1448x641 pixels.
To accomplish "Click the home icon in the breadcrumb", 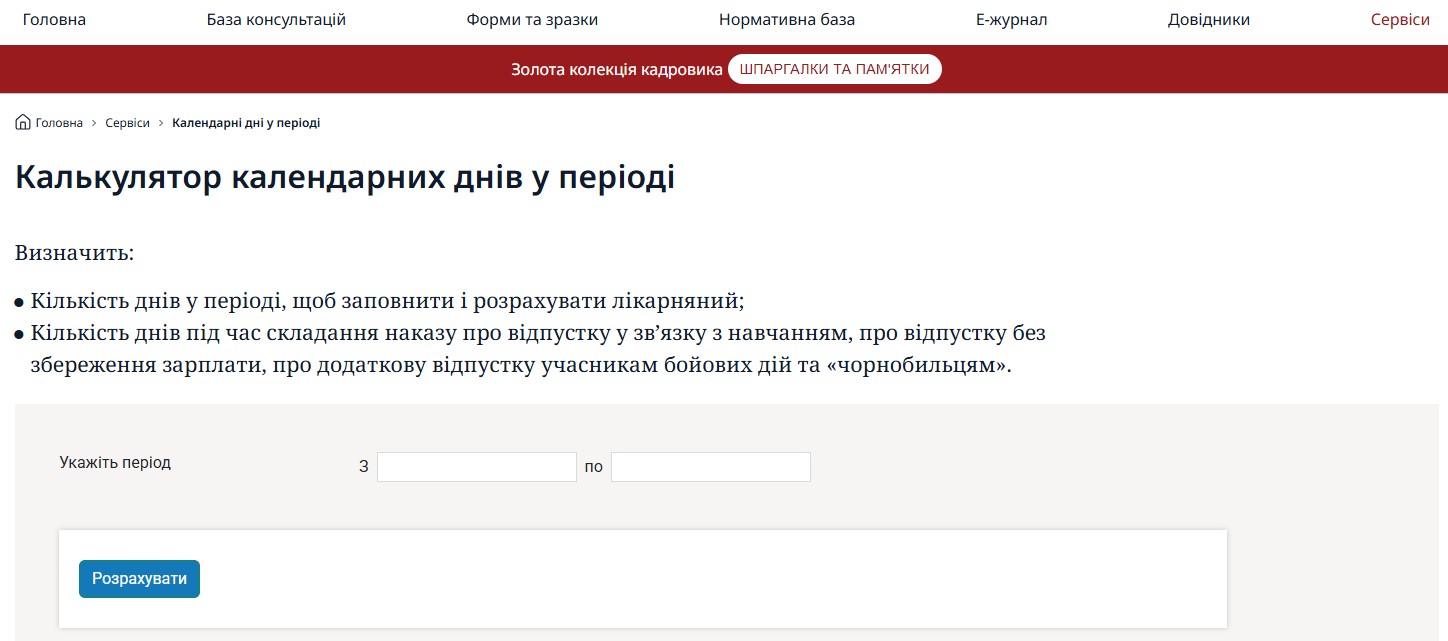I will [x=22, y=123].
